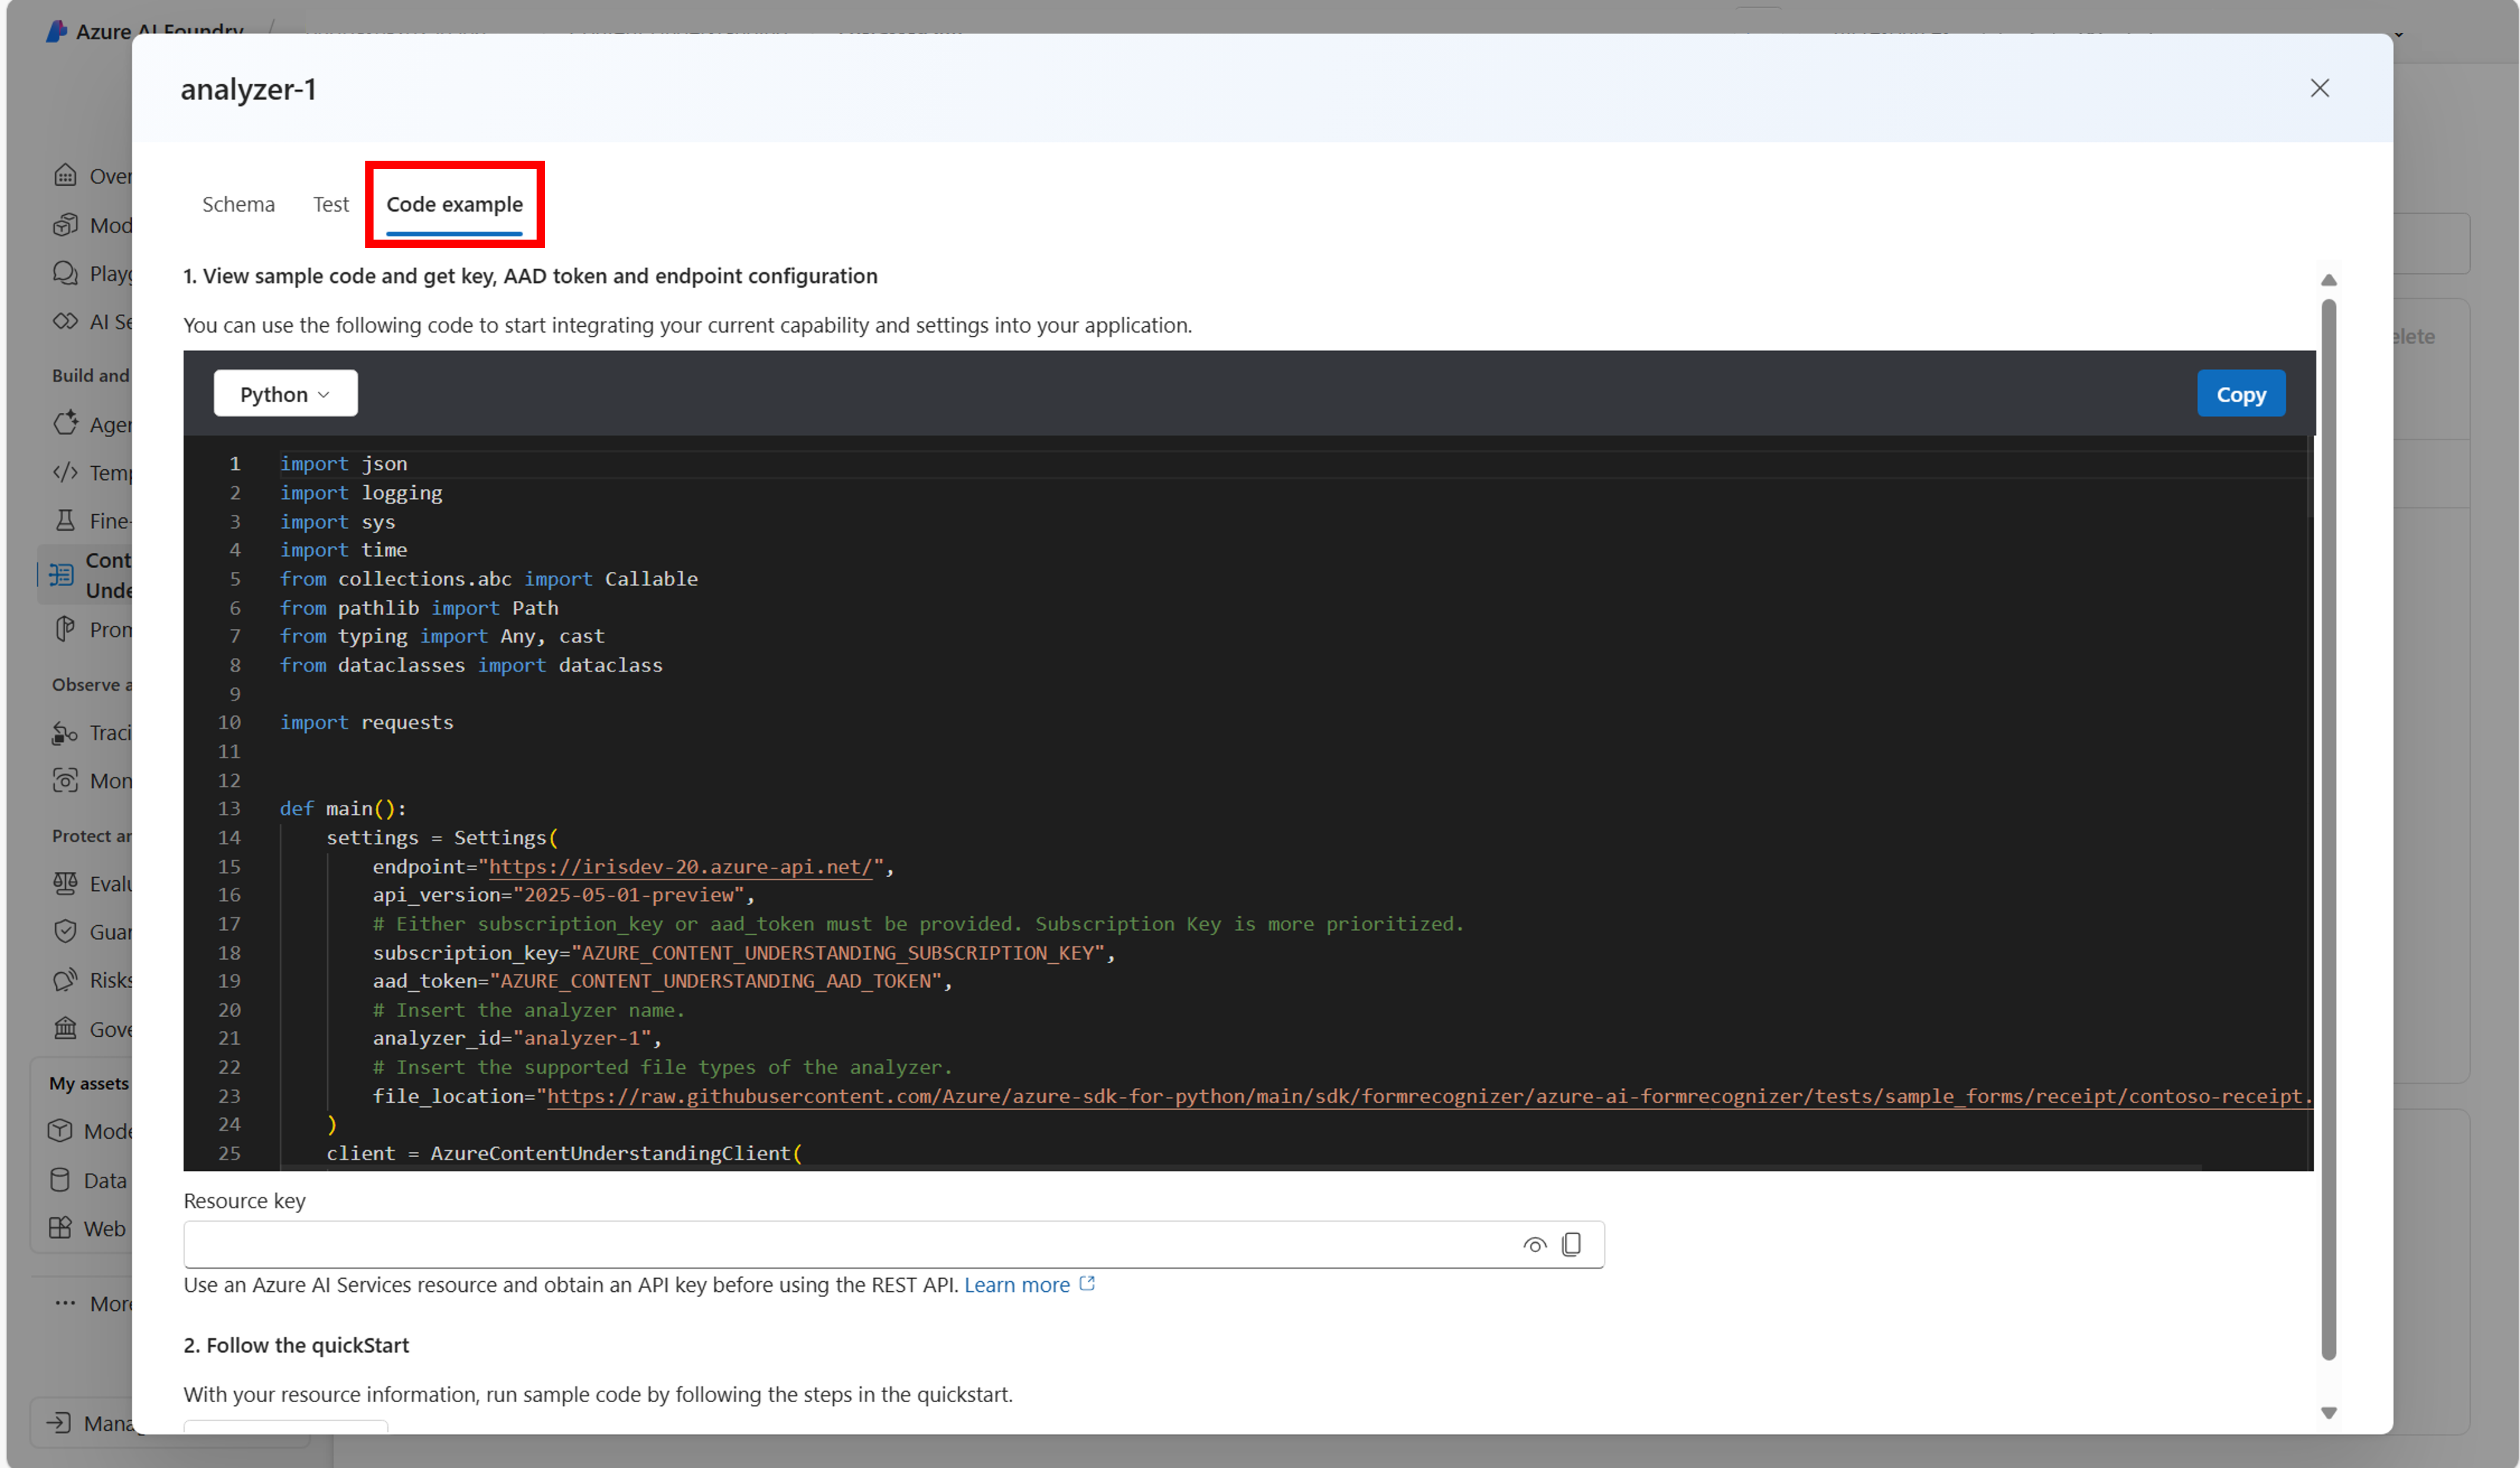Click code line 13 'def main():'
The image size is (2520, 1468).
(x=343, y=809)
